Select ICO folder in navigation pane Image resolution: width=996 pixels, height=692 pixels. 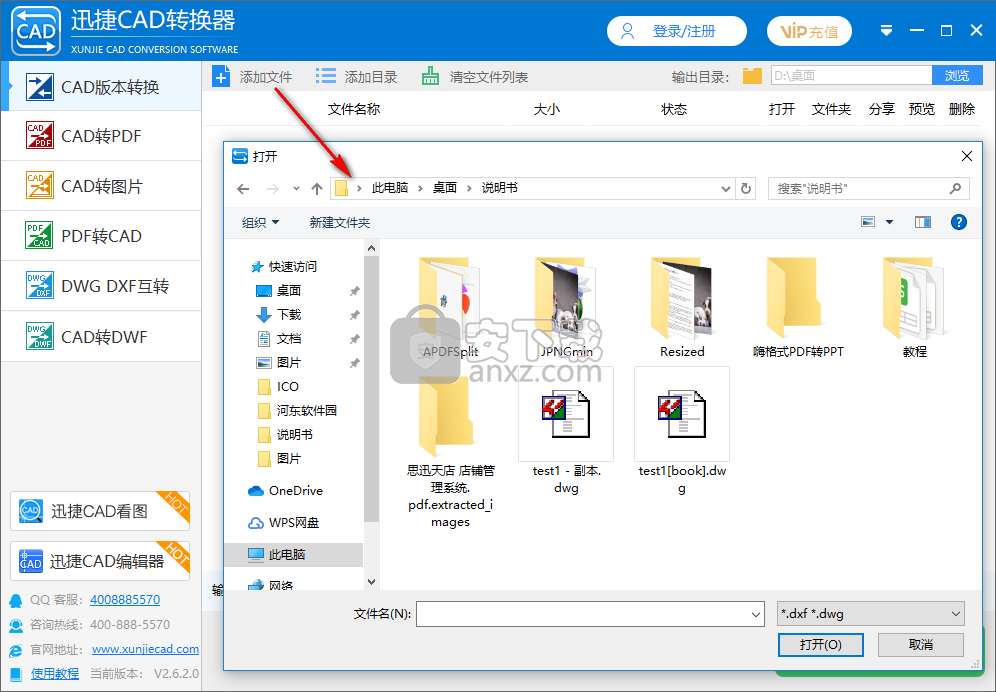coord(279,386)
